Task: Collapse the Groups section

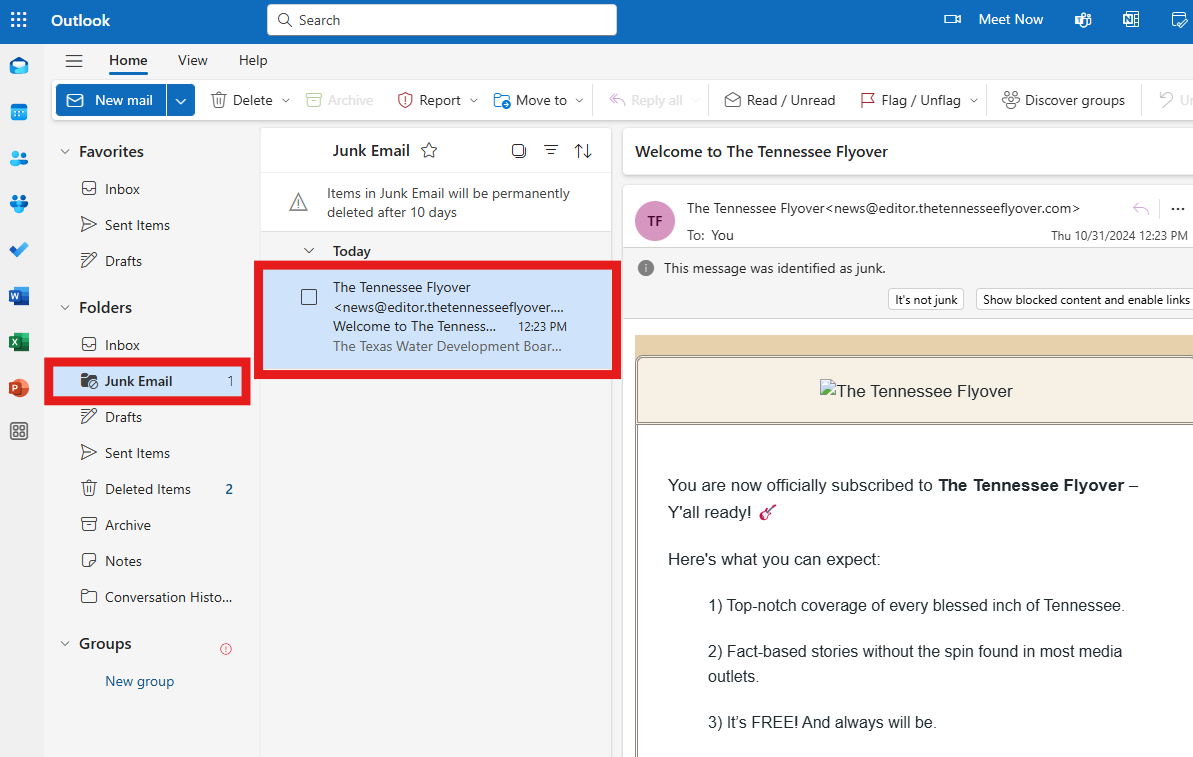Action: 65,644
